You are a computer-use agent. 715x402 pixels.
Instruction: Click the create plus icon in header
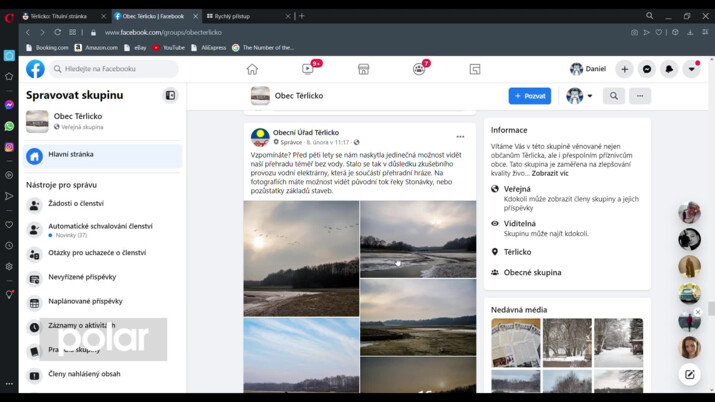pyautogui.click(x=625, y=69)
